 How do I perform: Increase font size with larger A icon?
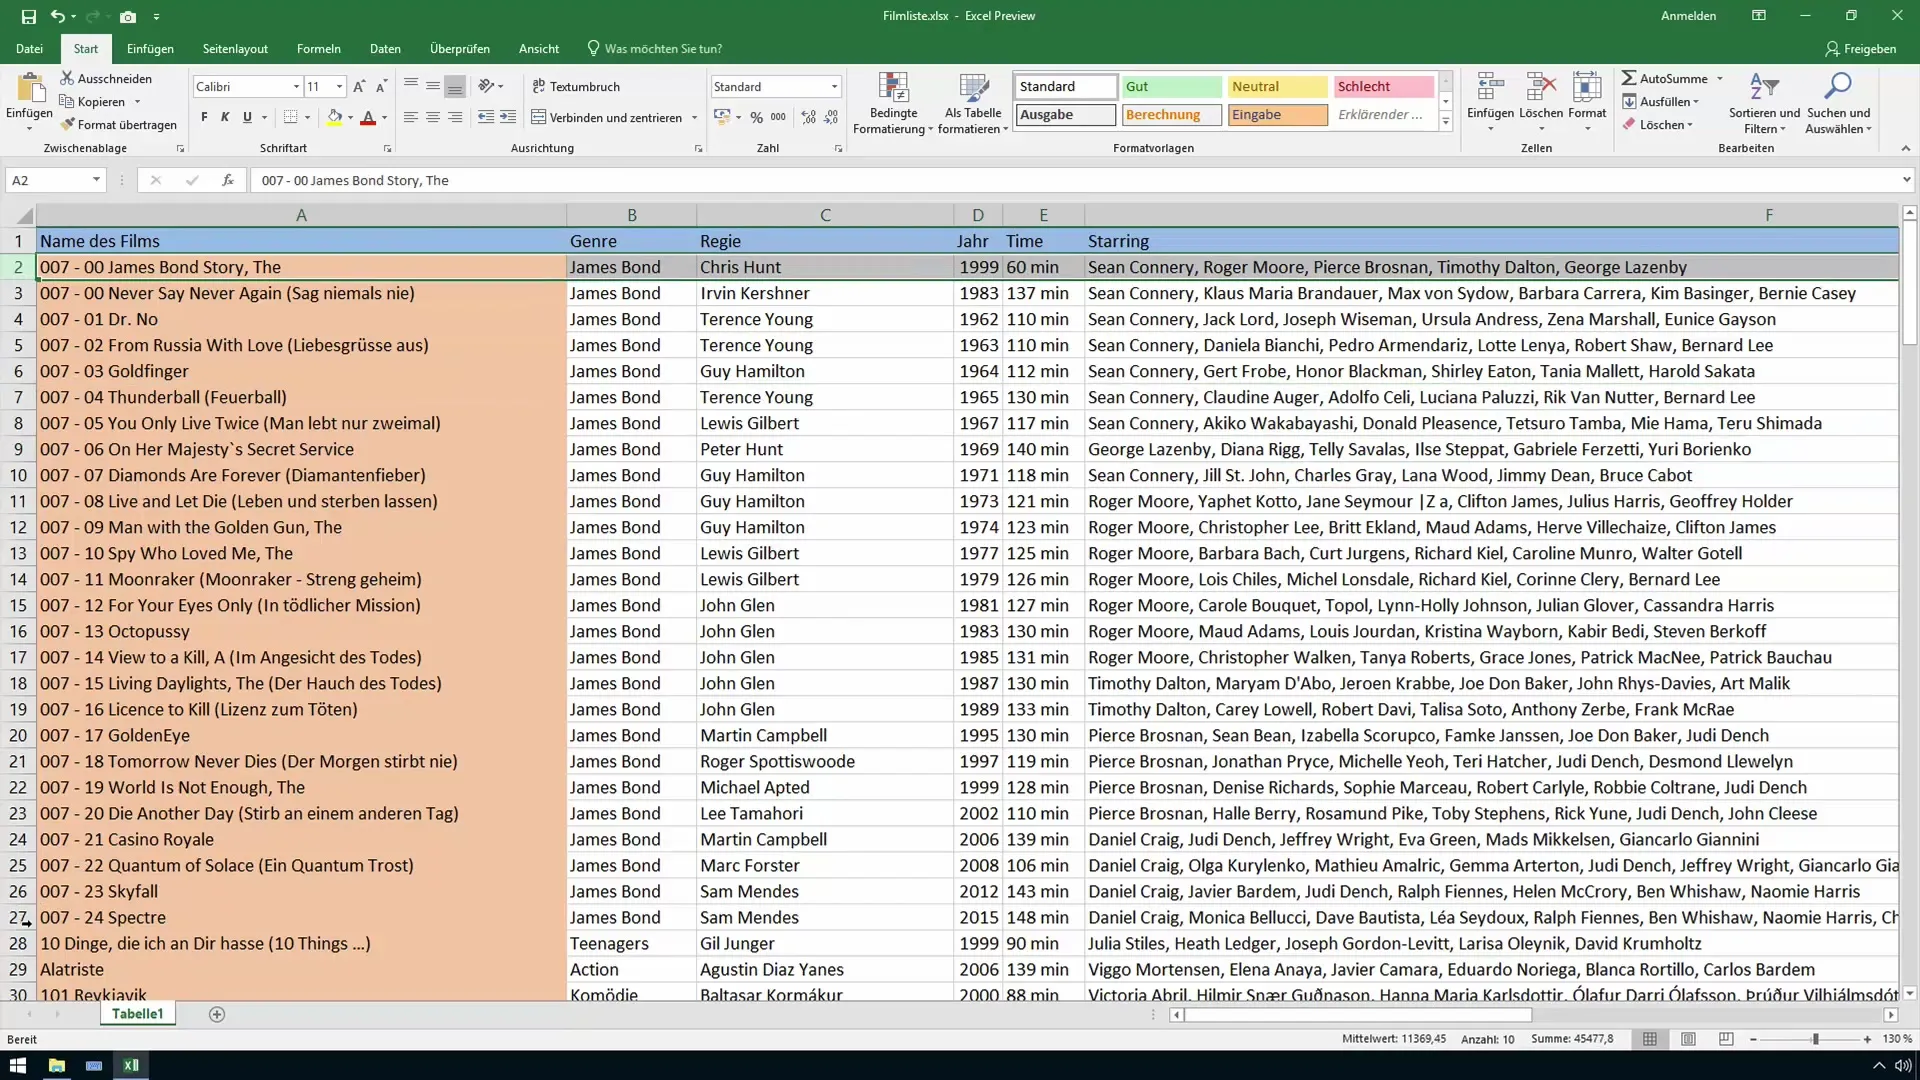coord(359,87)
